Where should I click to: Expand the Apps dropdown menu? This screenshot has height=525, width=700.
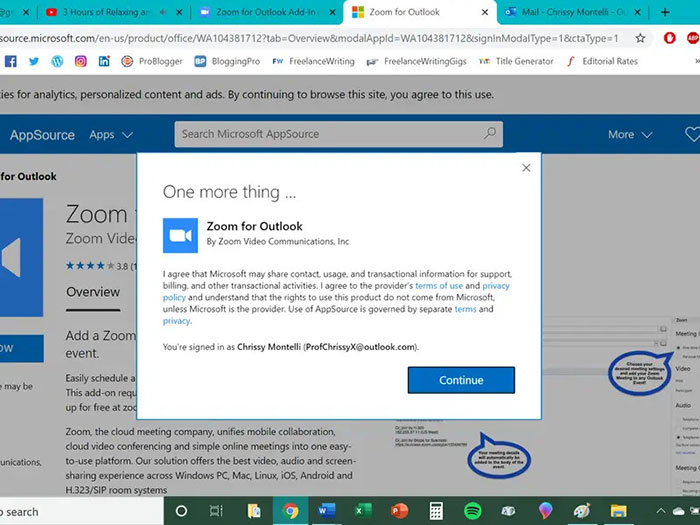[111, 135]
